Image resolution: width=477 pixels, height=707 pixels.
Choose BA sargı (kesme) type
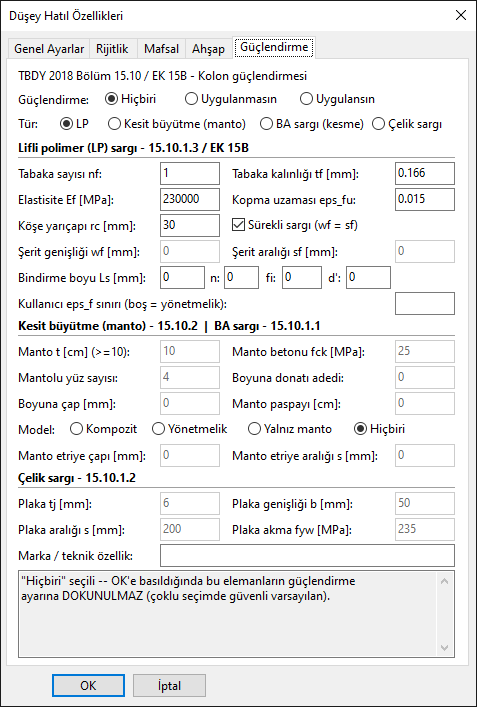pyautogui.click(x=312, y=124)
